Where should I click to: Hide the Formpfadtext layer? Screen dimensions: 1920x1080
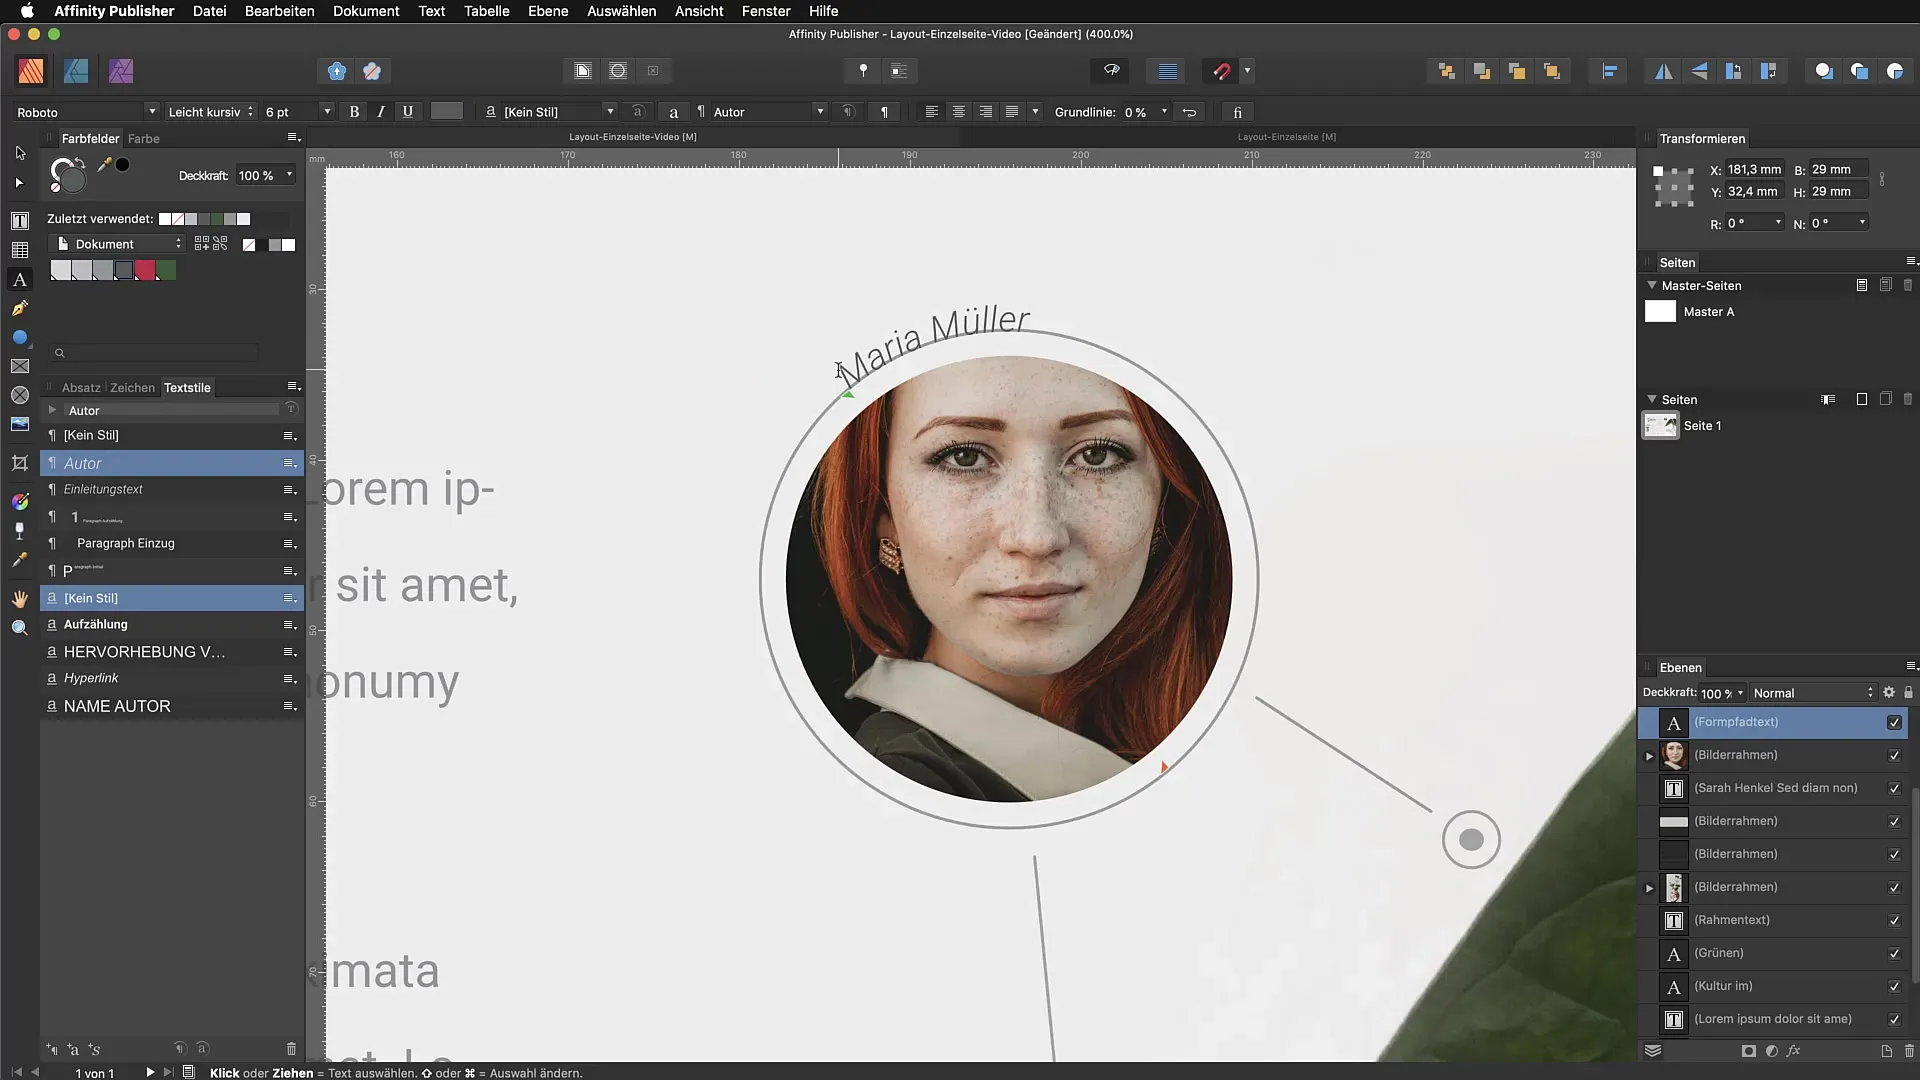pos(1894,722)
